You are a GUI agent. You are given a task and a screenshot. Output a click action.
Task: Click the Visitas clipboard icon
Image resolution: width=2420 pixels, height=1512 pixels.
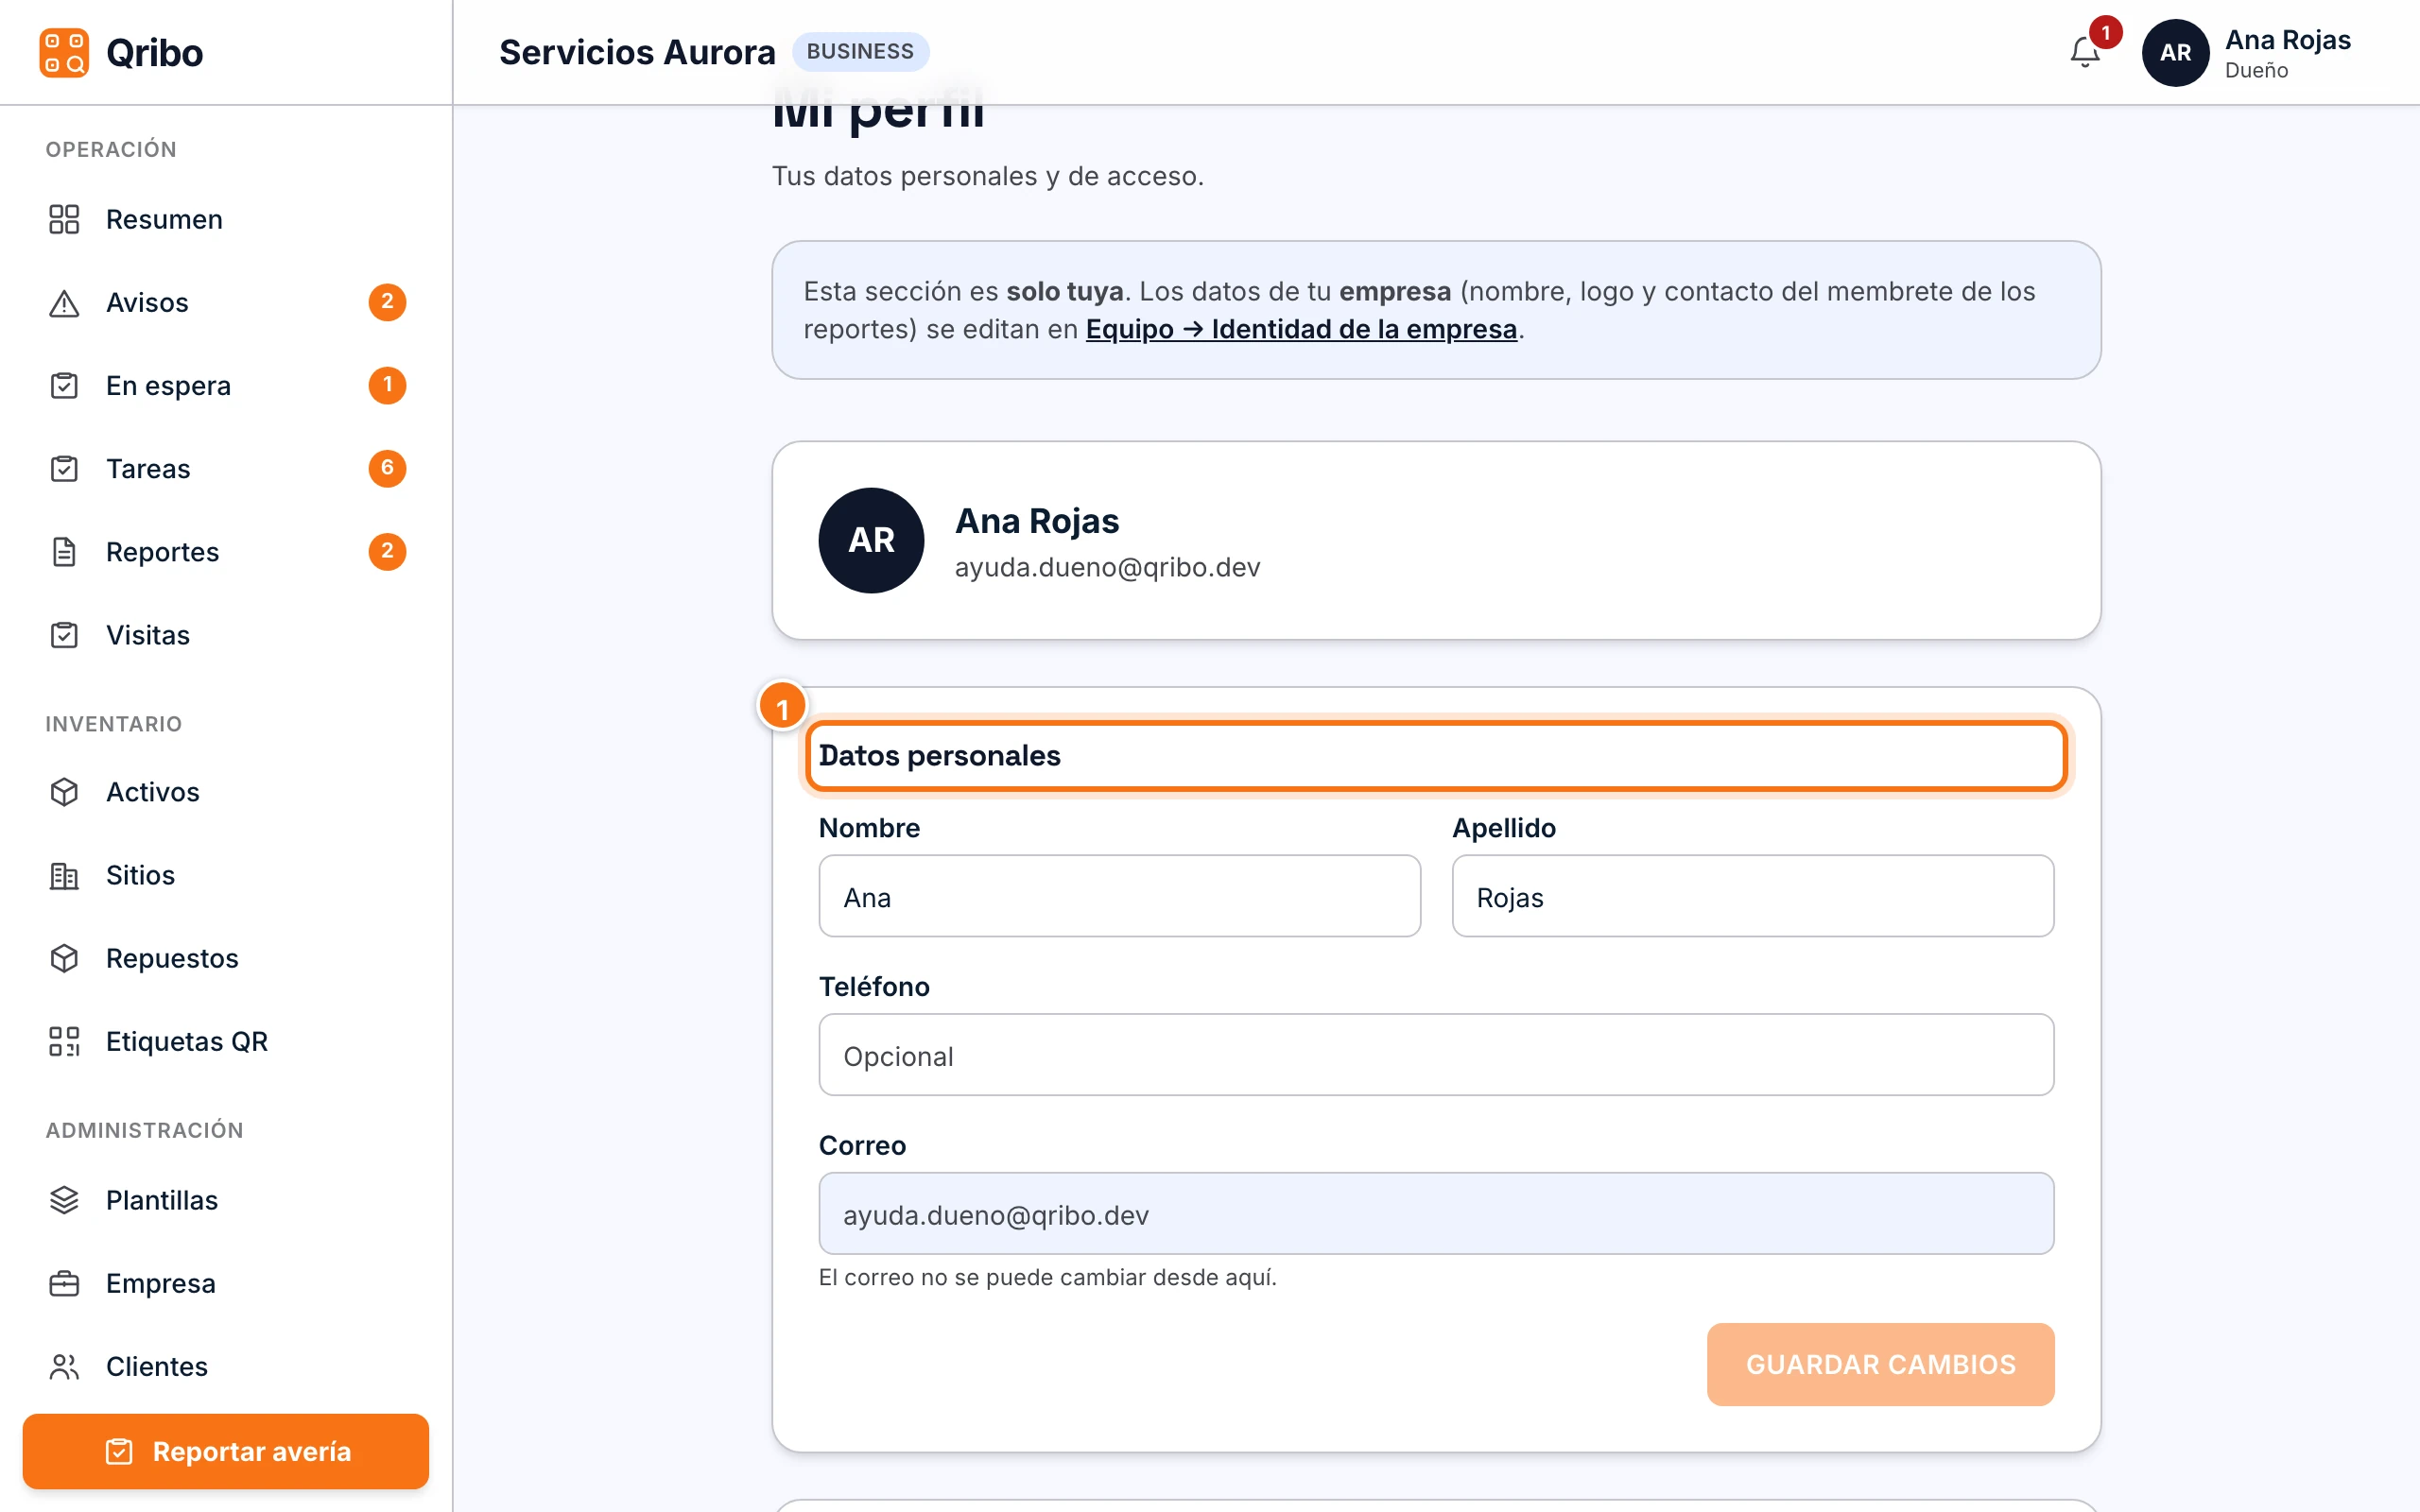coord(64,635)
